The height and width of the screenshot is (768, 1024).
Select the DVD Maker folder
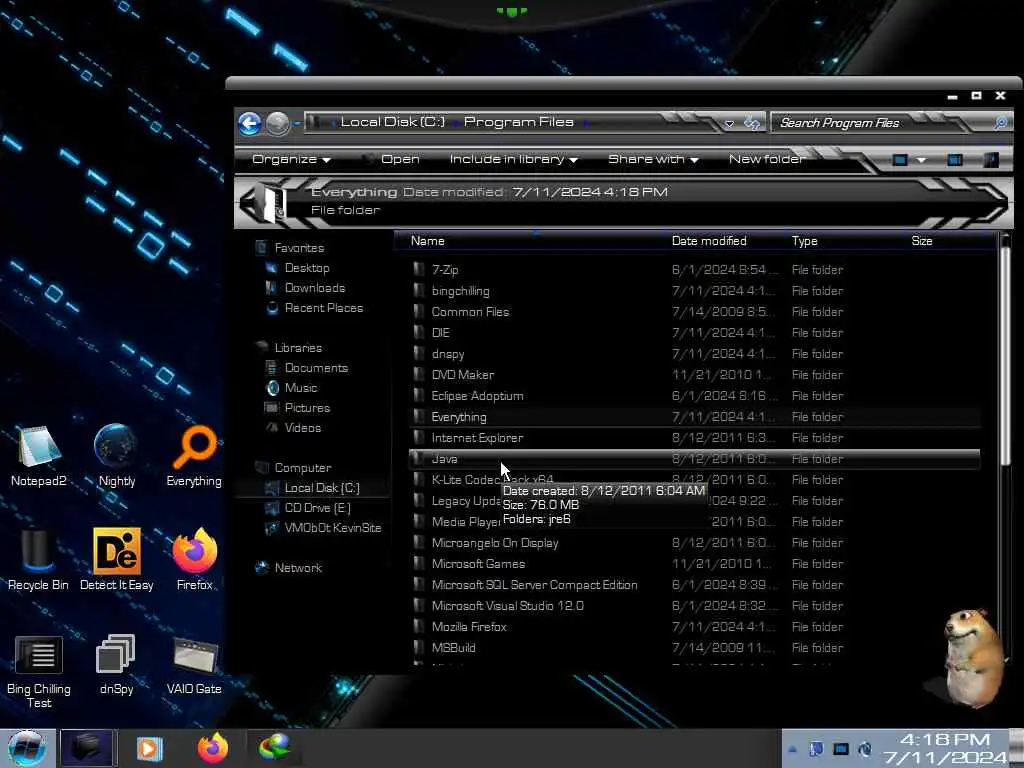[x=462, y=375]
